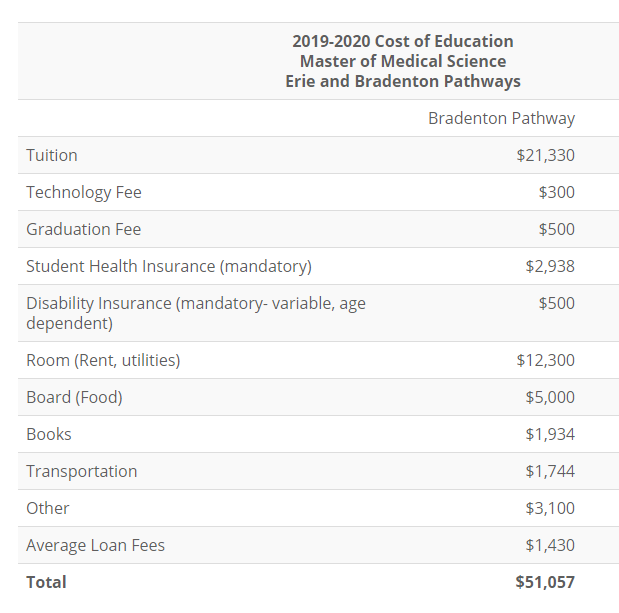Select the $3,100 Other expenses value

tap(550, 508)
